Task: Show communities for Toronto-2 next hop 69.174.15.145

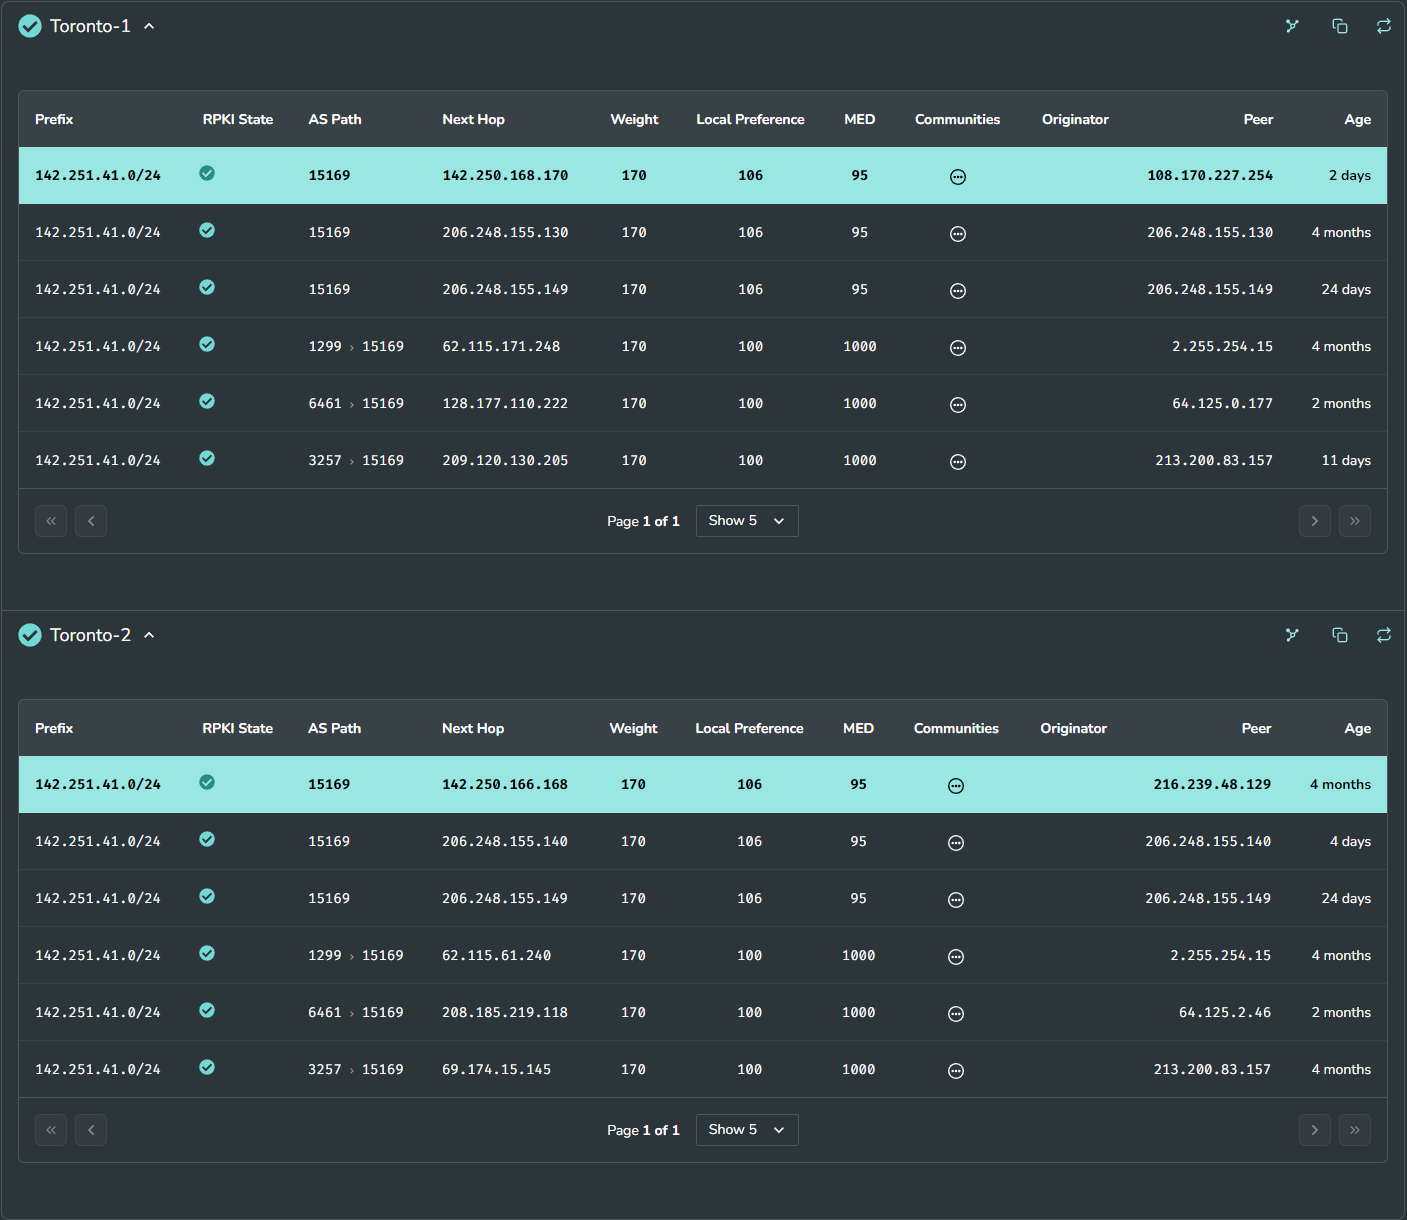Action: [956, 1071]
